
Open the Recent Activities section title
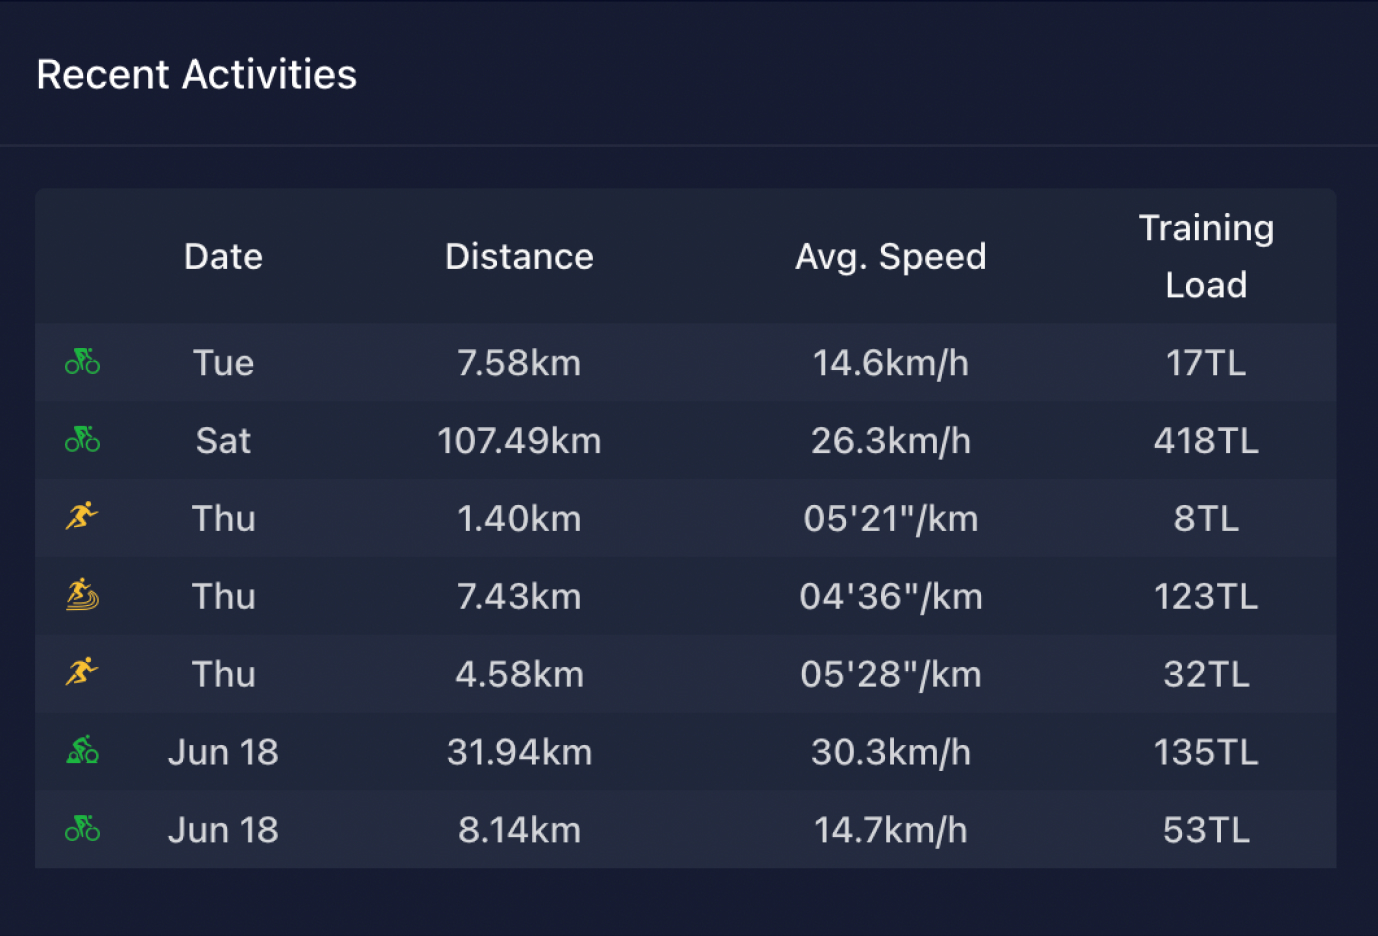[197, 75]
